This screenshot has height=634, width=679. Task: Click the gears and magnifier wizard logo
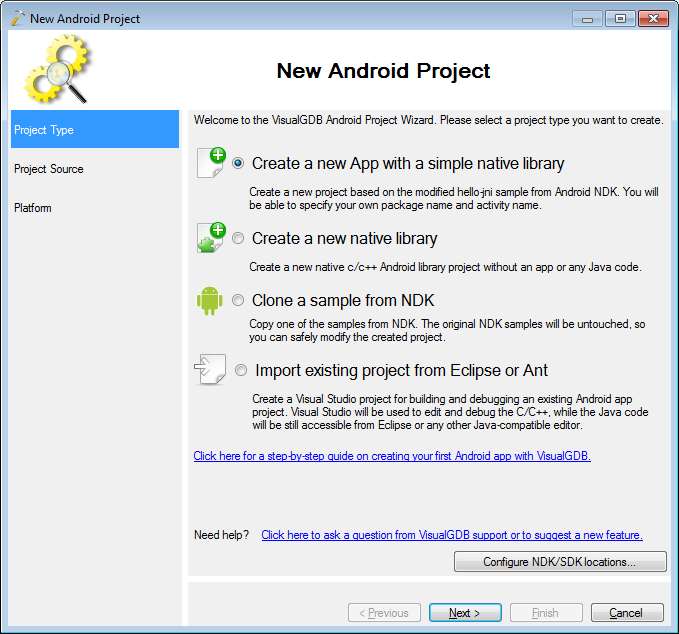click(x=57, y=69)
